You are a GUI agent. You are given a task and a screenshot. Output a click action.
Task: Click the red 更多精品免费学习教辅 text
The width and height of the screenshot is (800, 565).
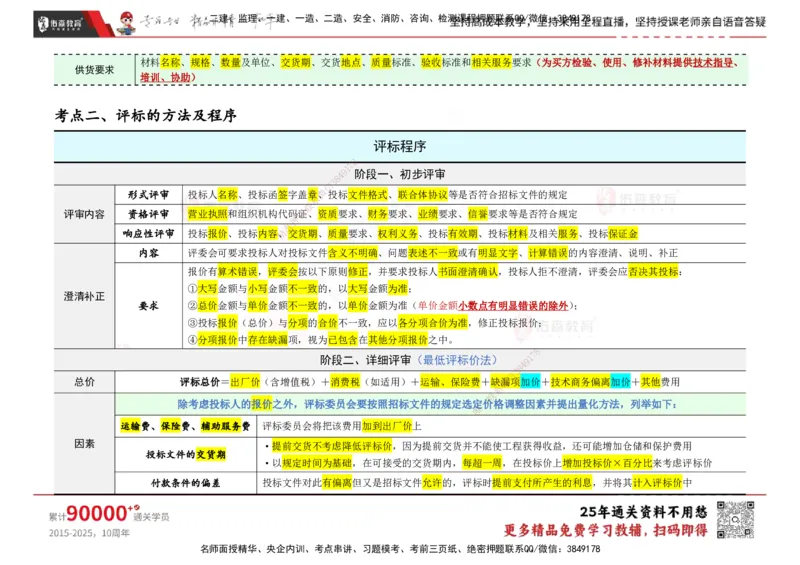(606, 530)
